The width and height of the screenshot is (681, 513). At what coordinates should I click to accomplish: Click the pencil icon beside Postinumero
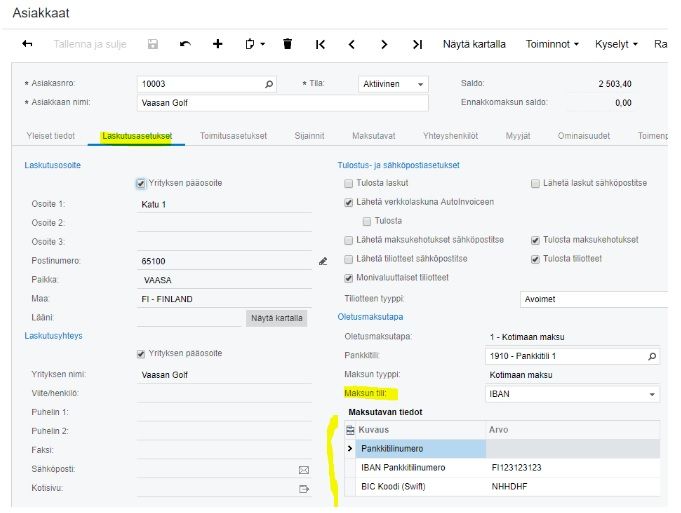point(323,261)
